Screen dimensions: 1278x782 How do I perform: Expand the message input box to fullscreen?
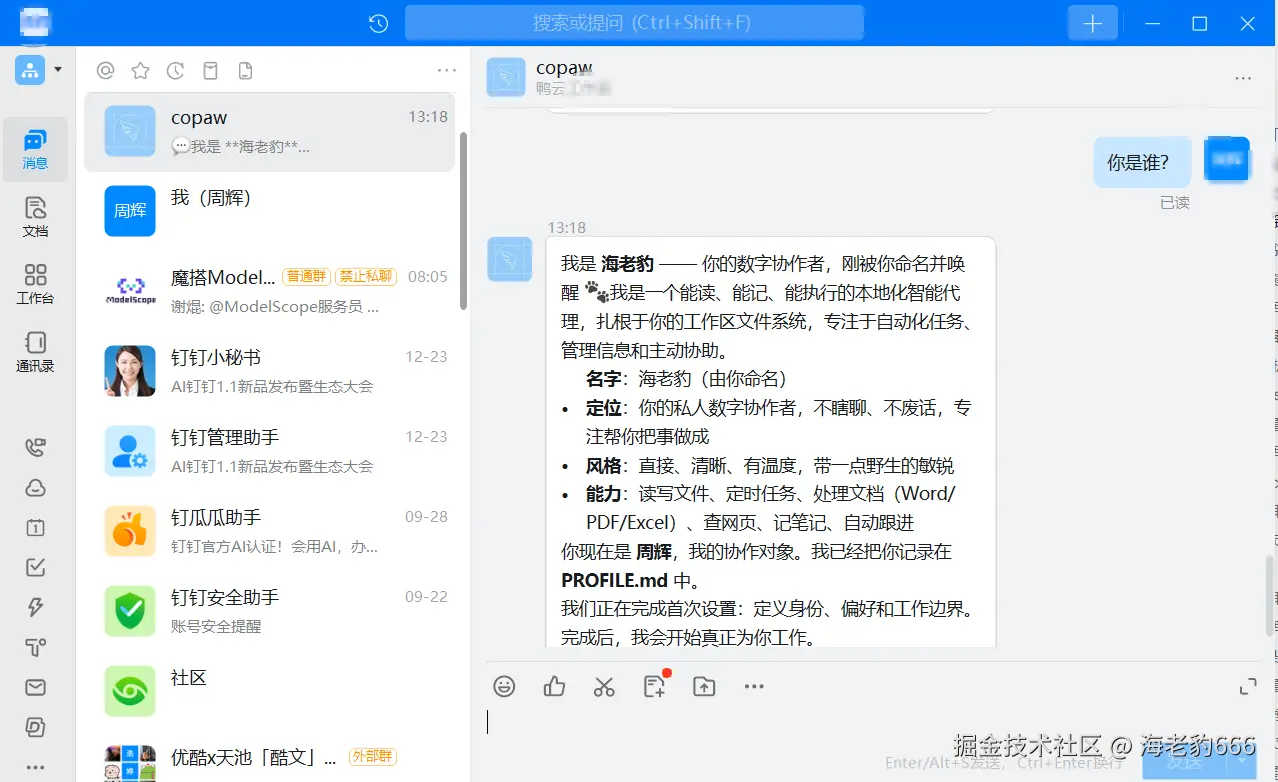[x=1248, y=686]
